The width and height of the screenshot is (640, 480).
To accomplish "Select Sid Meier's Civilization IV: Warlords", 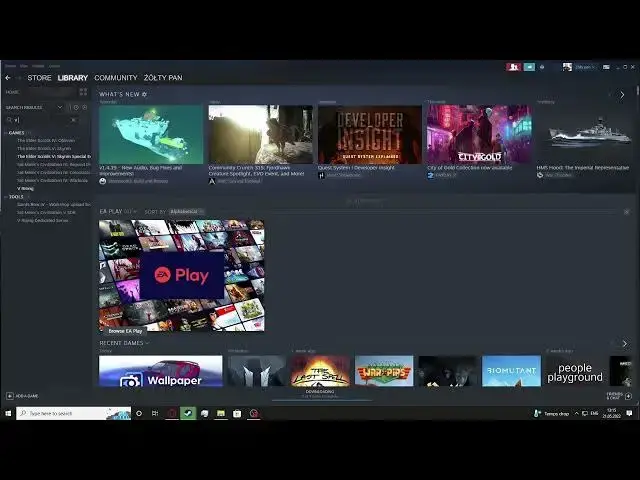I will [52, 180].
